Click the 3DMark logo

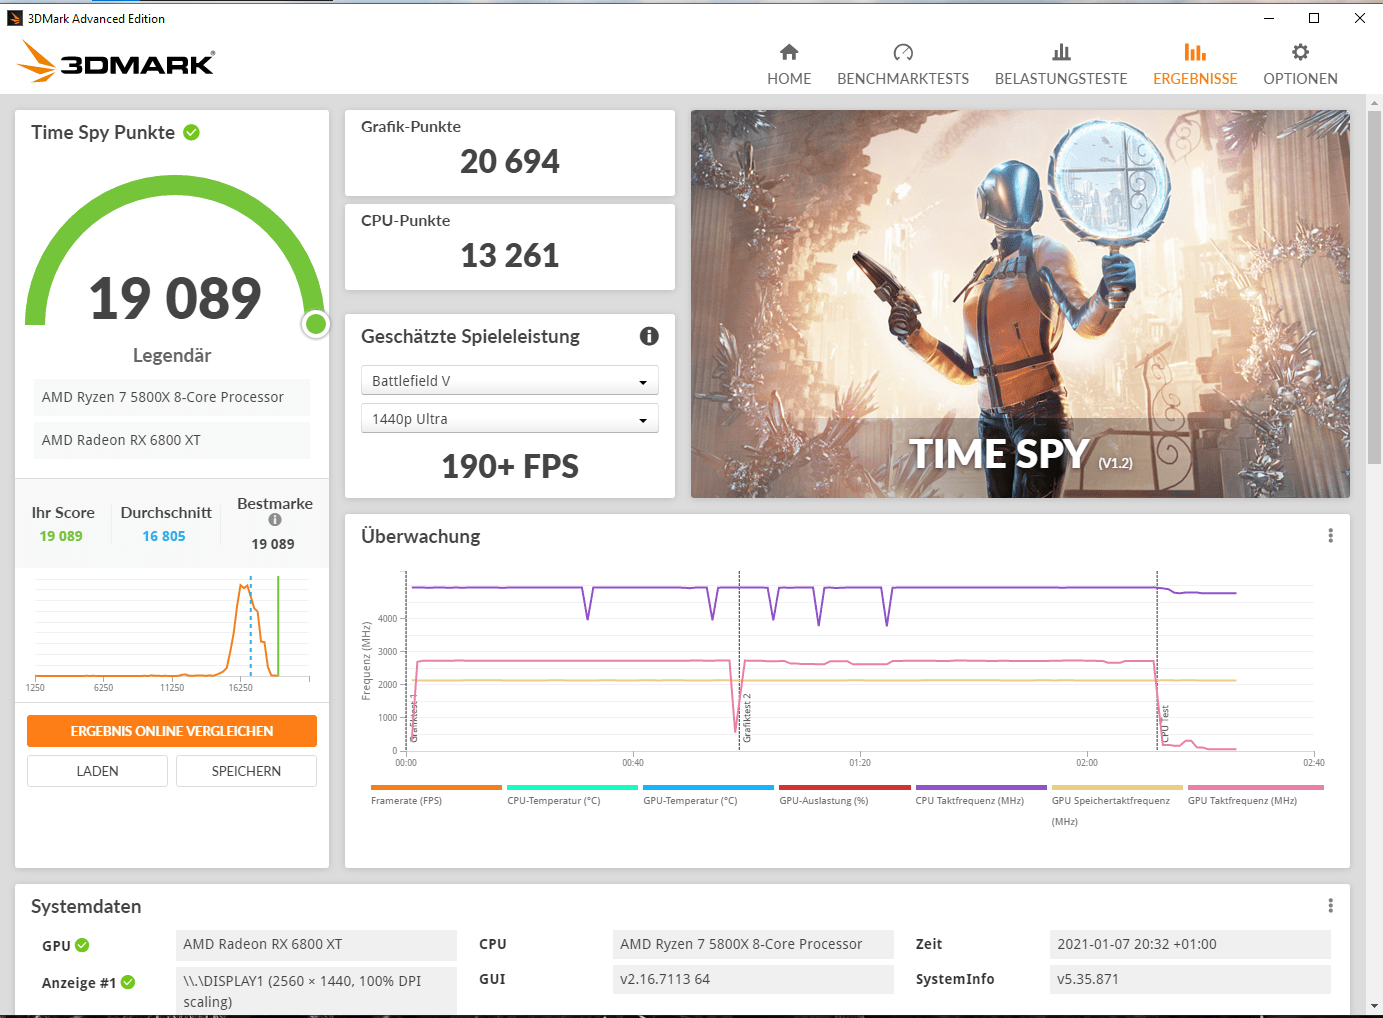click(116, 62)
